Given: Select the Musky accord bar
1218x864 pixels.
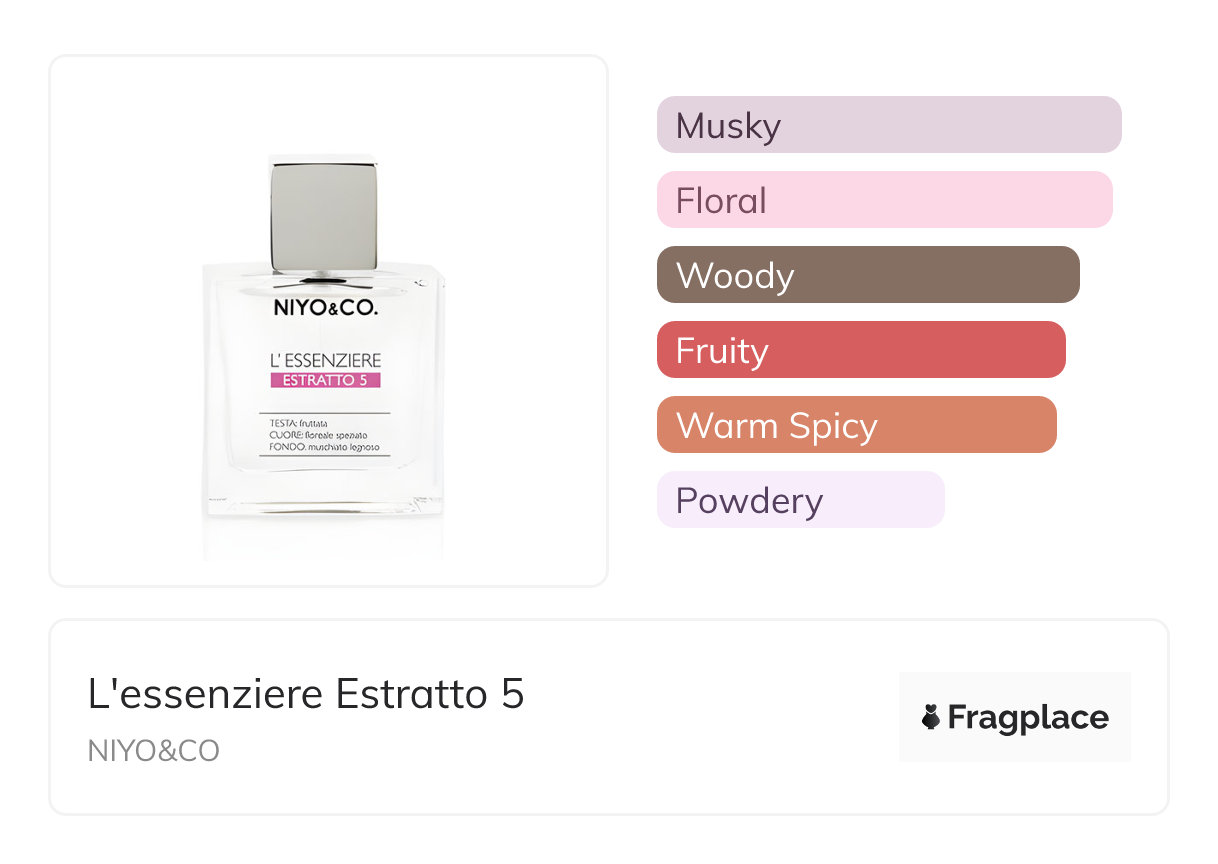Looking at the screenshot, I should click(x=888, y=125).
